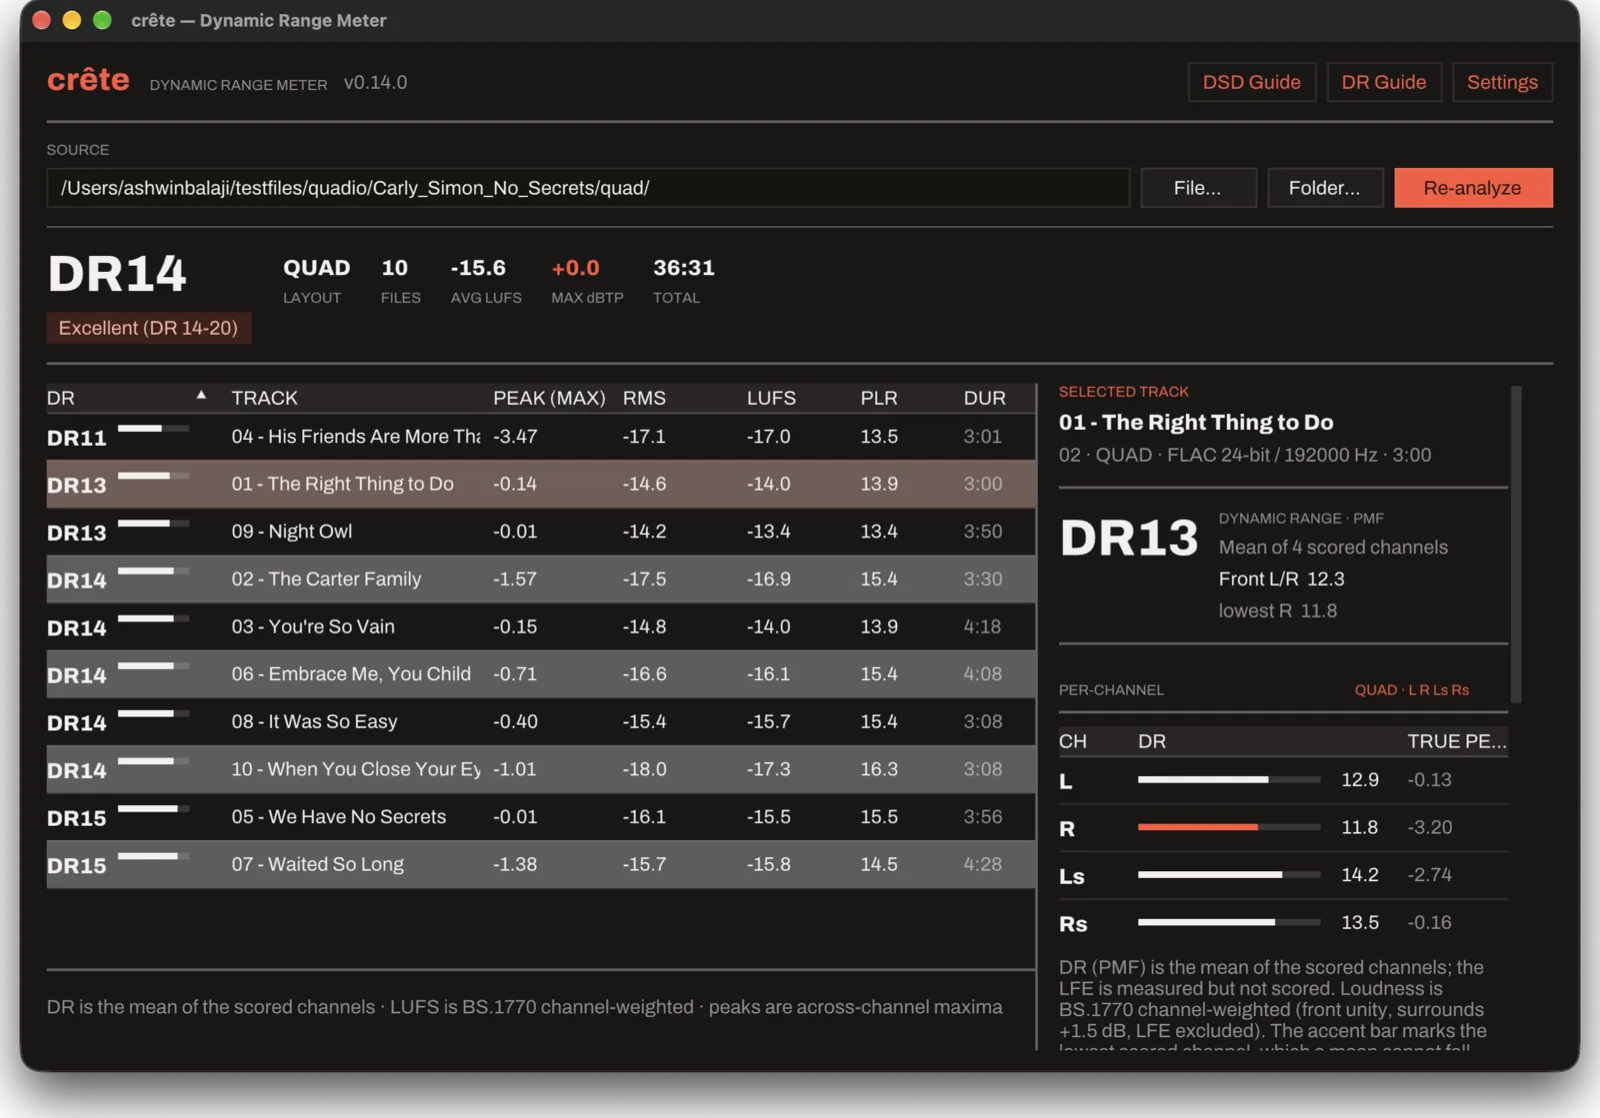Image resolution: width=1600 pixels, height=1118 pixels.
Task: Focus the source path input field
Action: tap(588, 188)
